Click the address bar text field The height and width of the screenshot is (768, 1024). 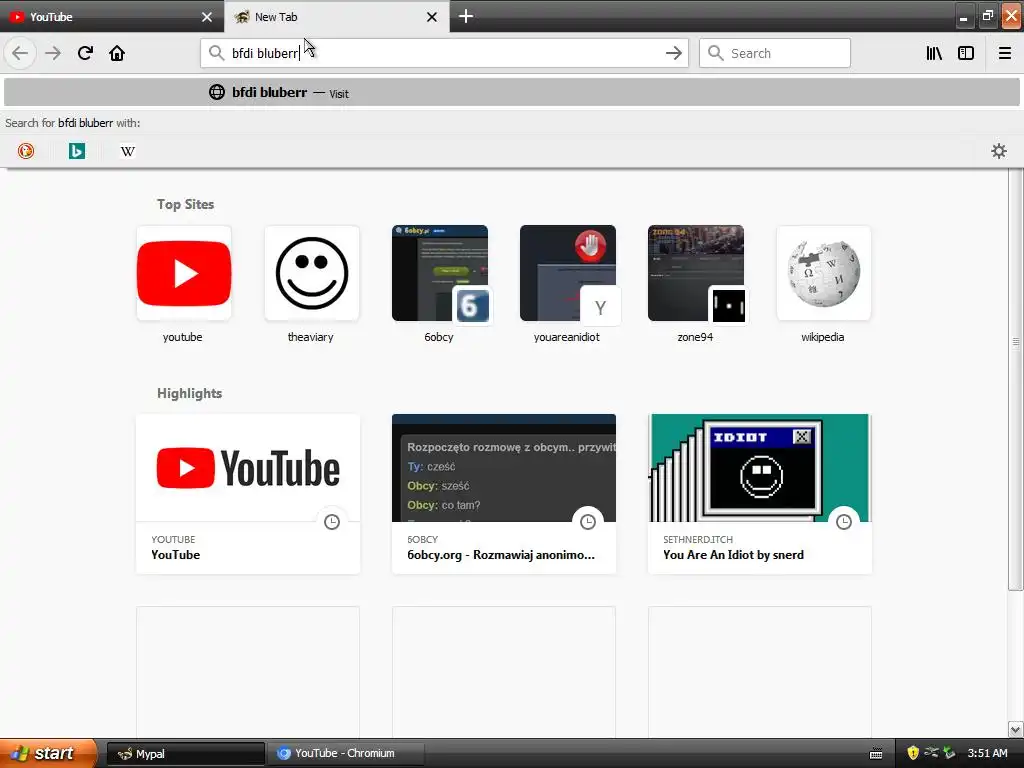pos(444,53)
